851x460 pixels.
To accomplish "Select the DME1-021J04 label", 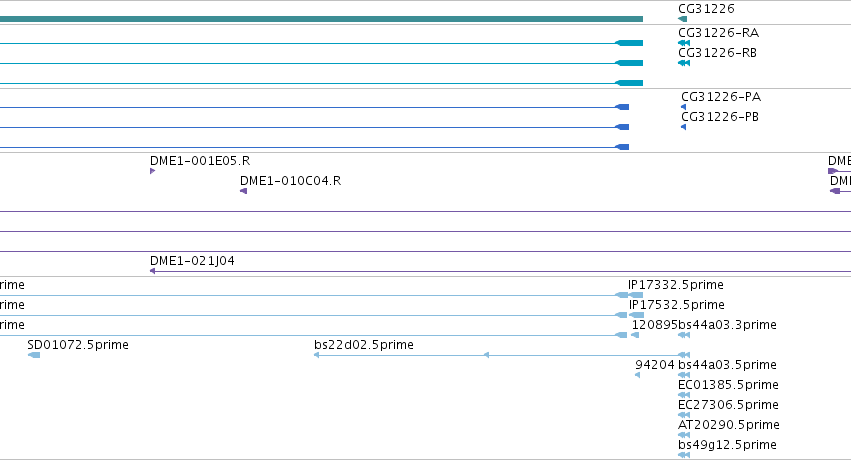I will [x=192, y=260].
